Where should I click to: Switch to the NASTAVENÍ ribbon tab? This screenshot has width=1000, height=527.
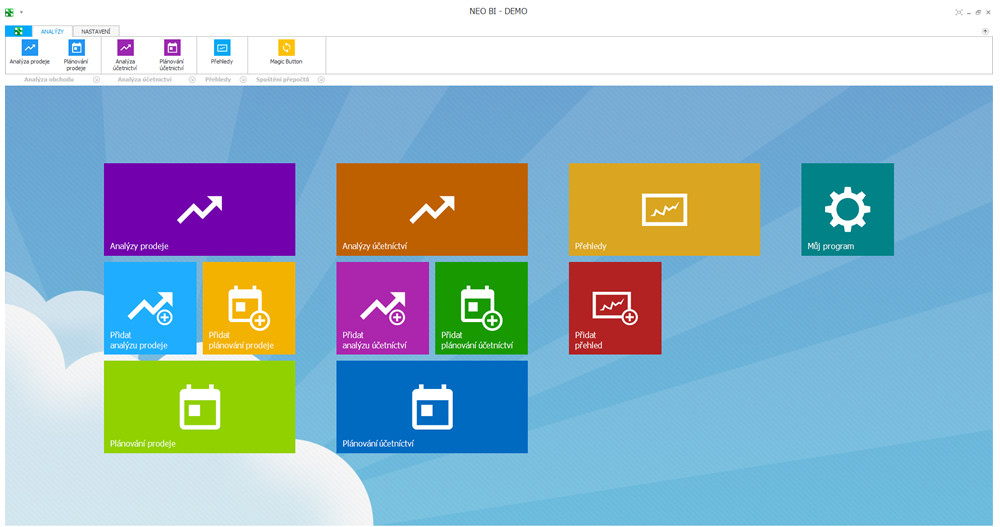[x=96, y=31]
